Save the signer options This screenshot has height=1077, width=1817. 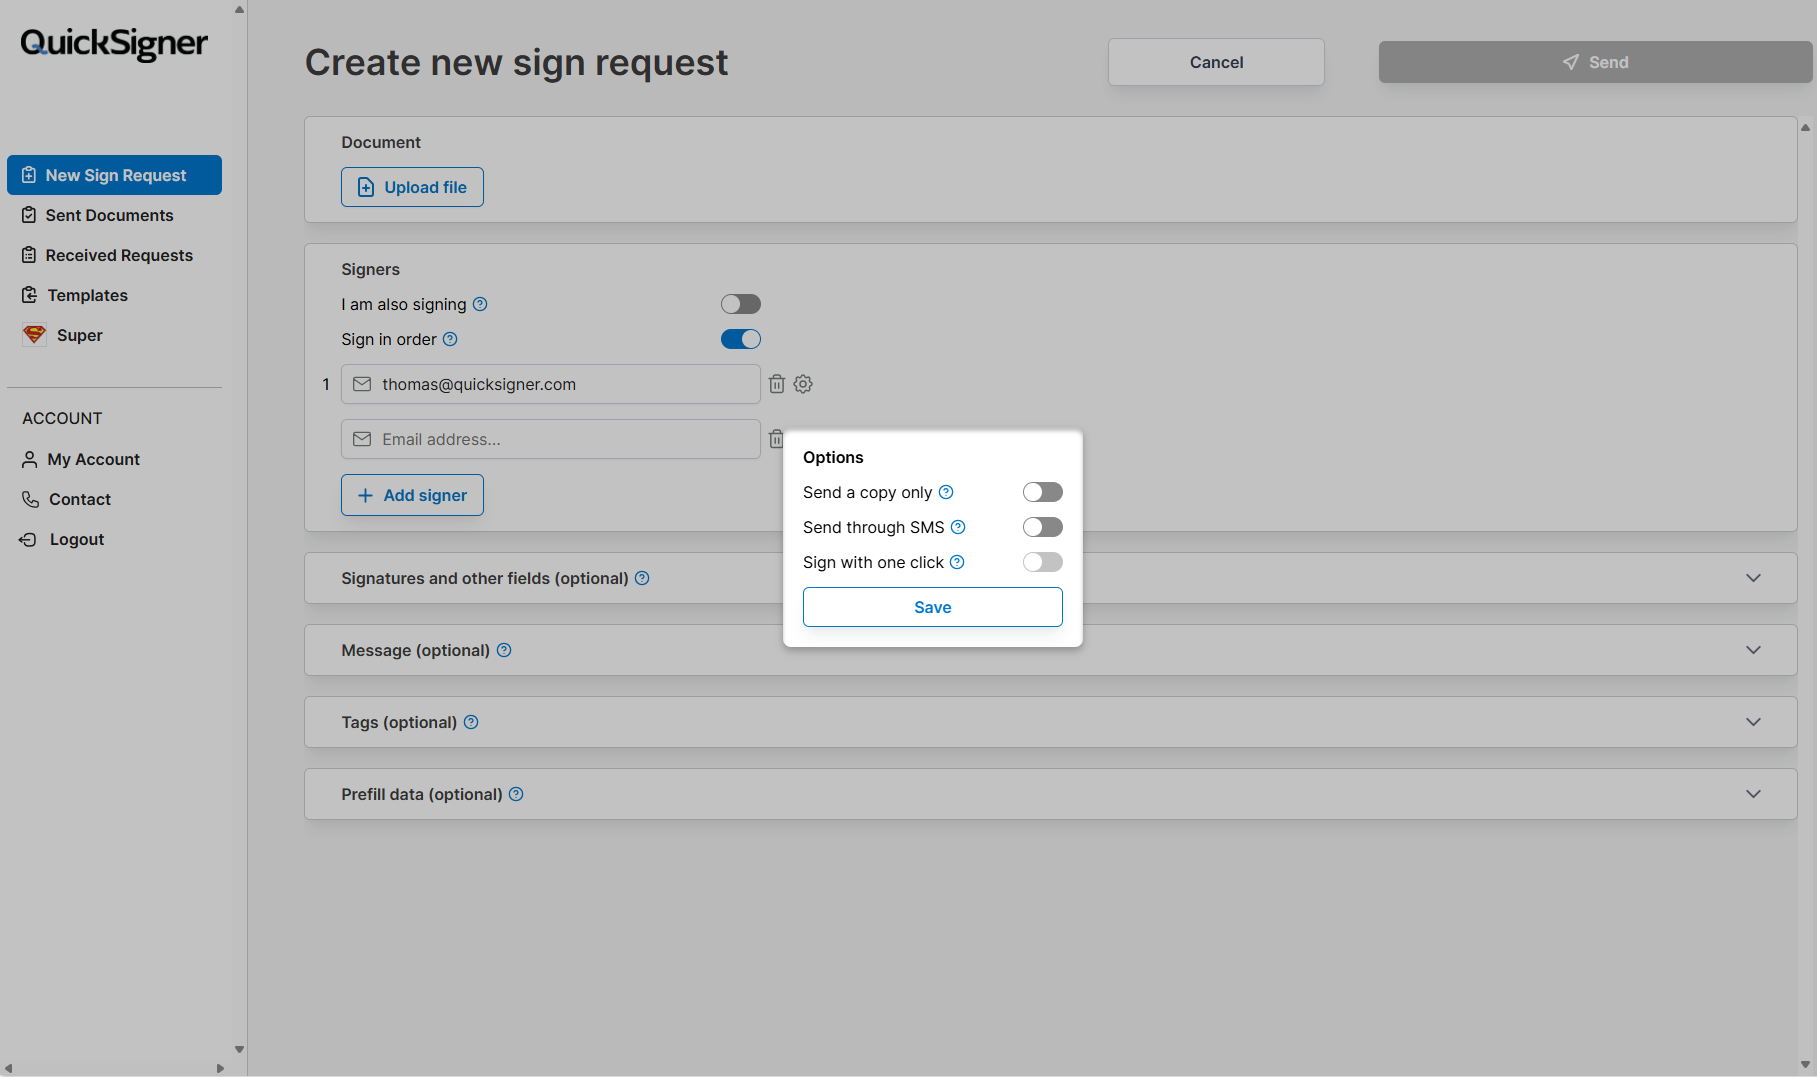pos(931,606)
